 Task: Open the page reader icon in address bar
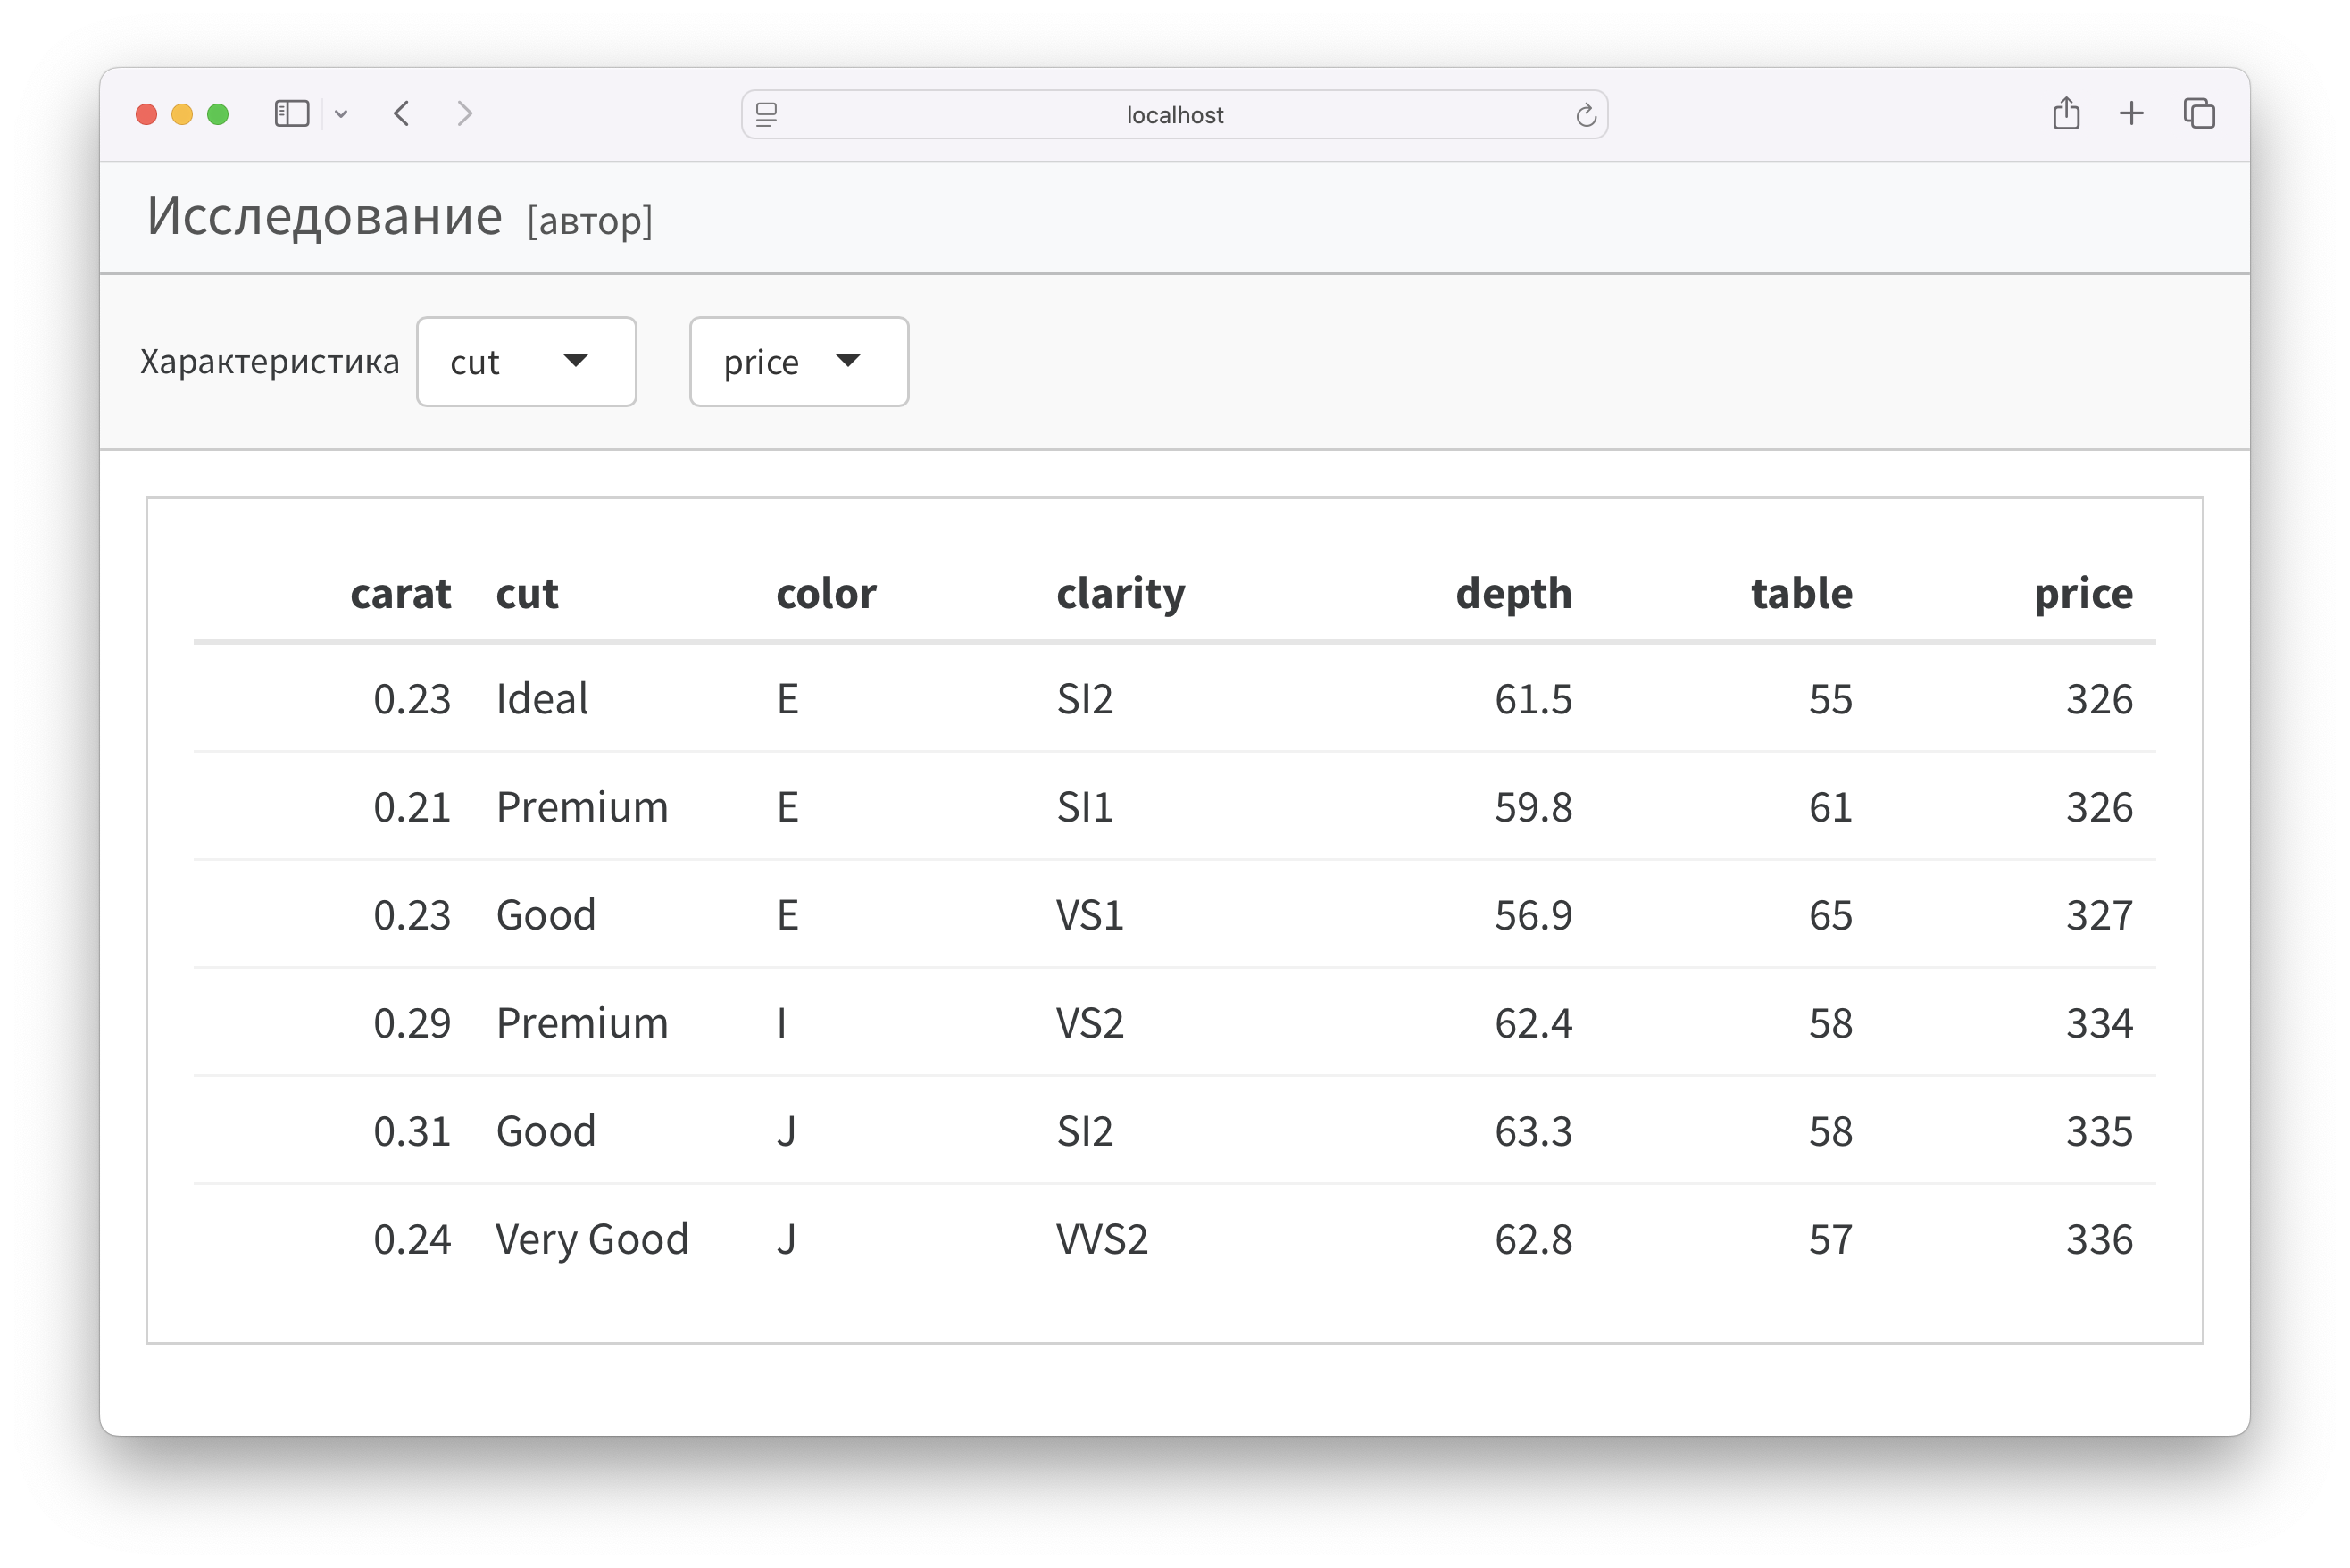(767, 115)
